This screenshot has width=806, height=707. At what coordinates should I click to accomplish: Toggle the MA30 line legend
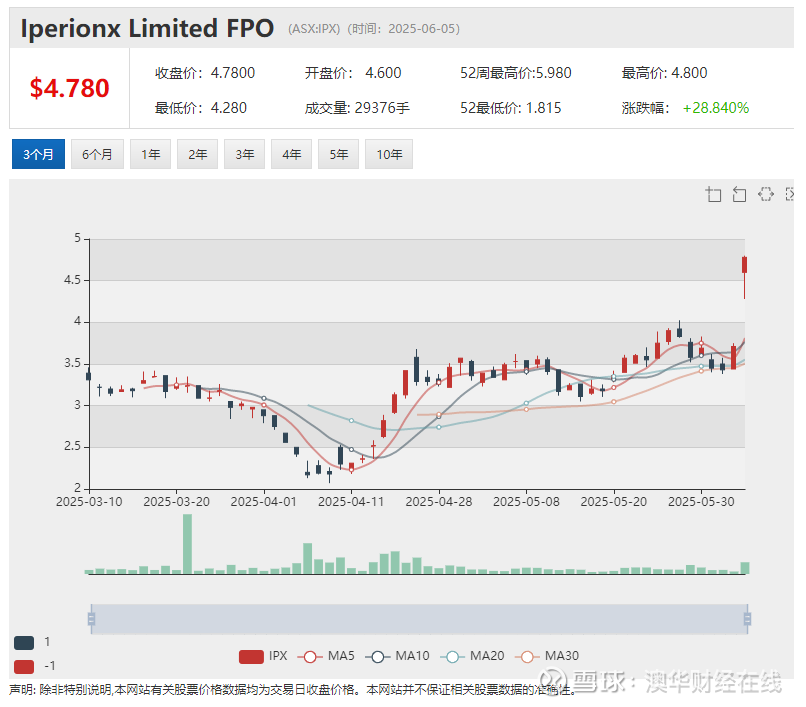tap(546, 656)
